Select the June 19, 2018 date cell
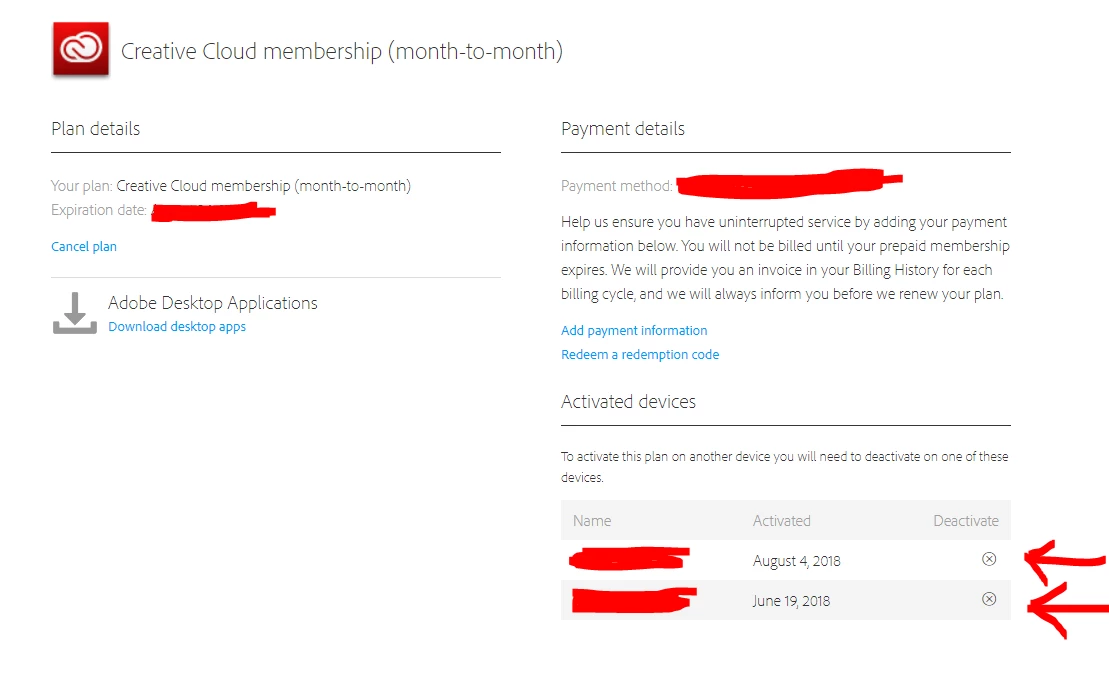The height and width of the screenshot is (675, 1109). click(791, 601)
